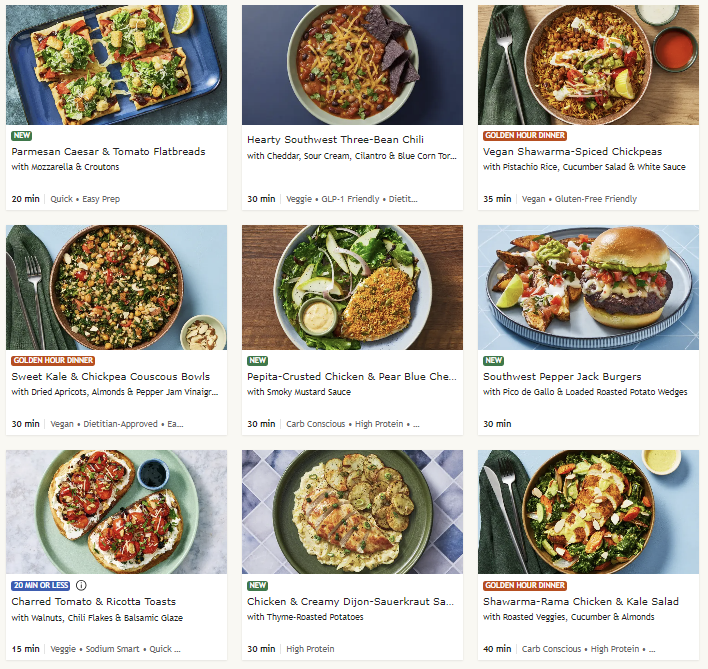Screen dimensions: 708x669
Task: Click the Southwest Pepper Jack Burgers image
Action: tap(588, 287)
